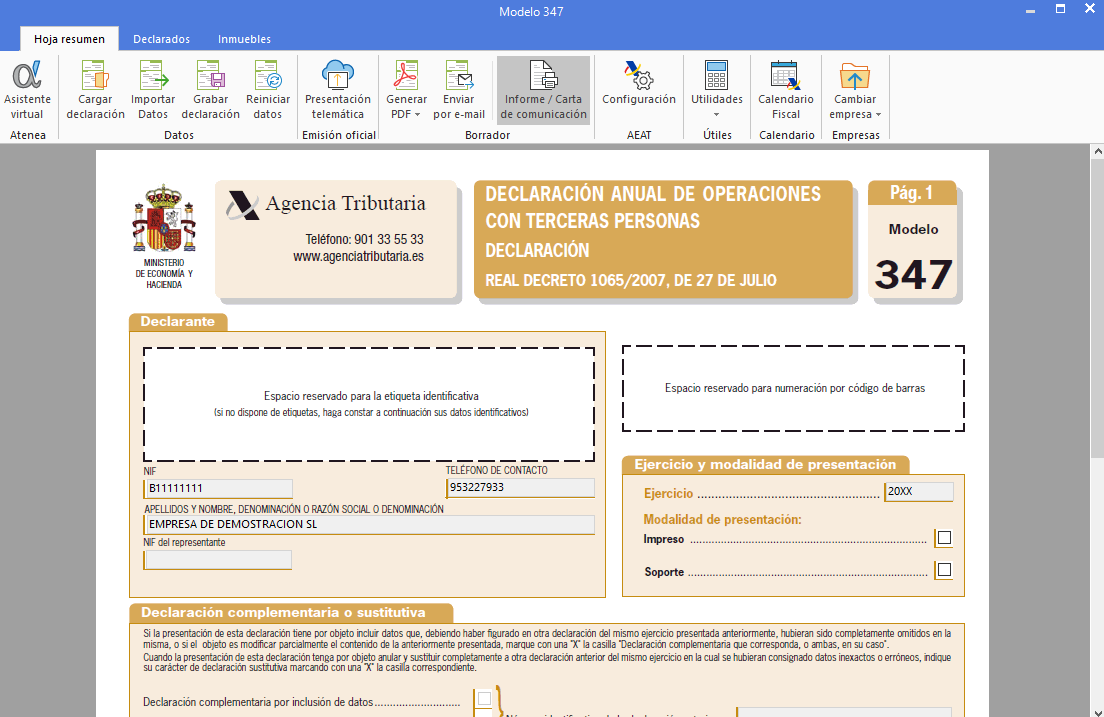The height and width of the screenshot is (717, 1104).
Task: Open AEAT Configuración
Action: 639,85
